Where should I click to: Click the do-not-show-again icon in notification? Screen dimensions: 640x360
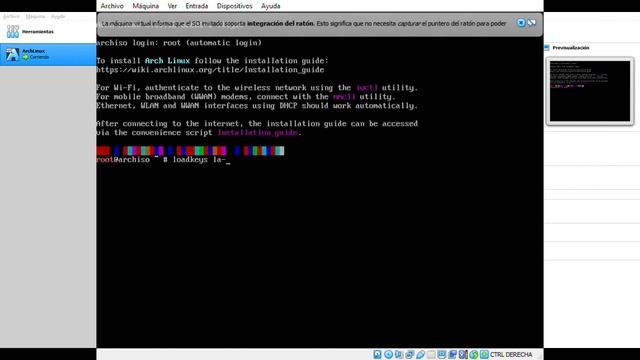(x=531, y=23)
